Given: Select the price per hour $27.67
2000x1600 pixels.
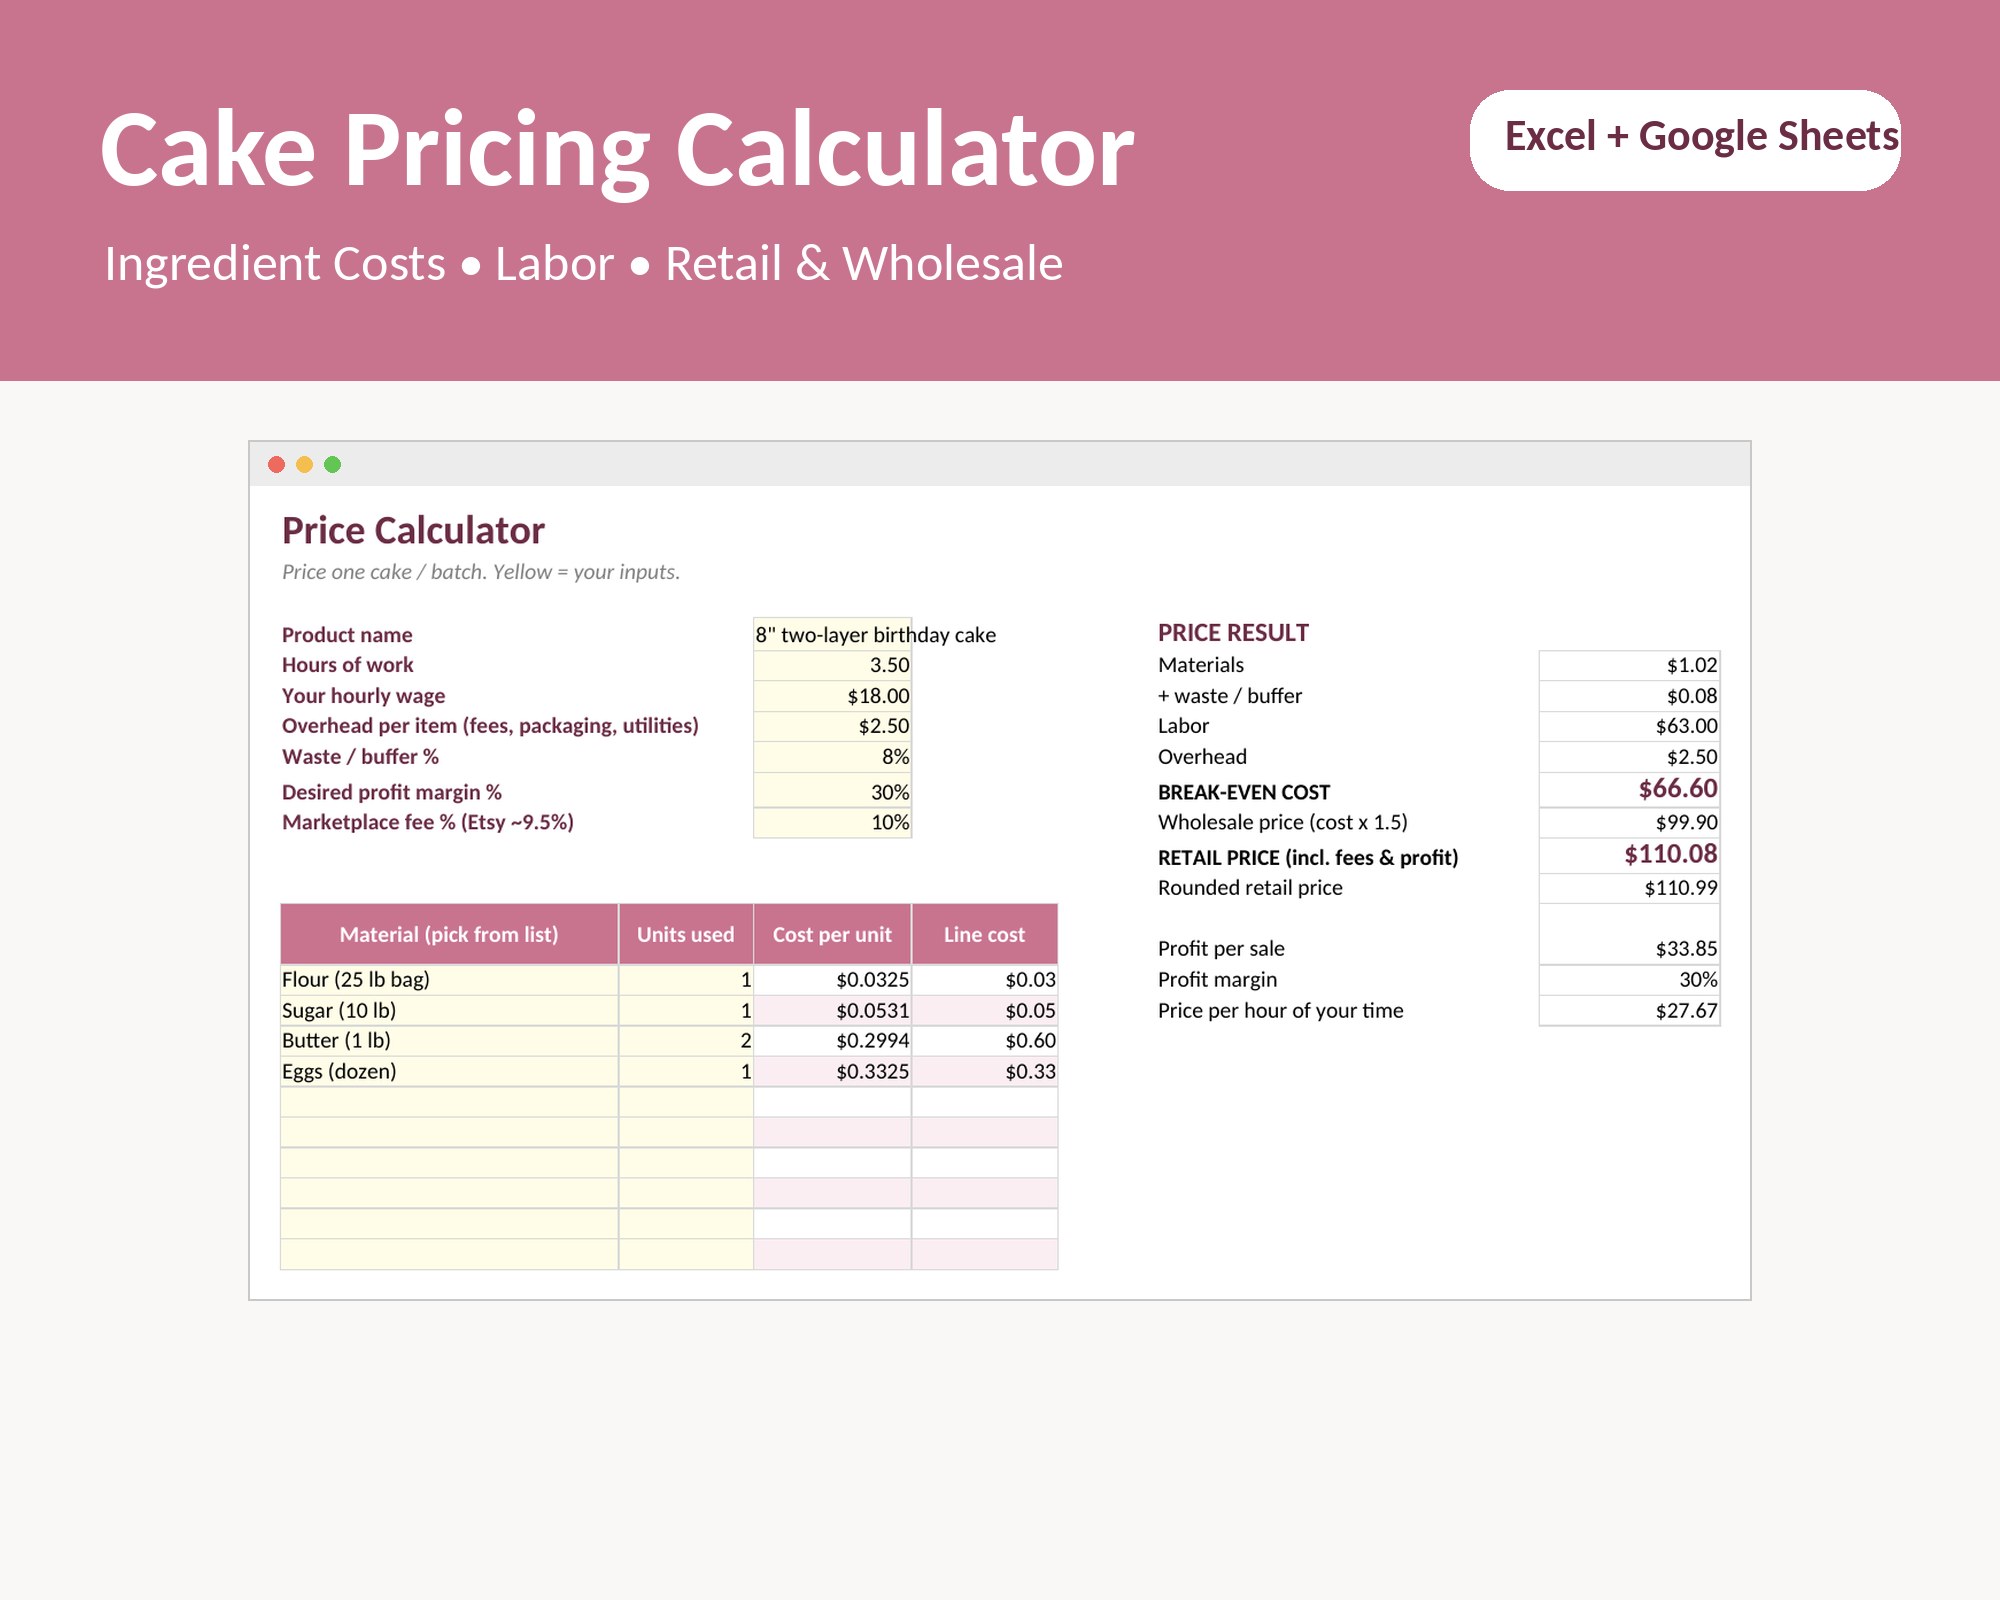Looking at the screenshot, I should (1629, 1010).
